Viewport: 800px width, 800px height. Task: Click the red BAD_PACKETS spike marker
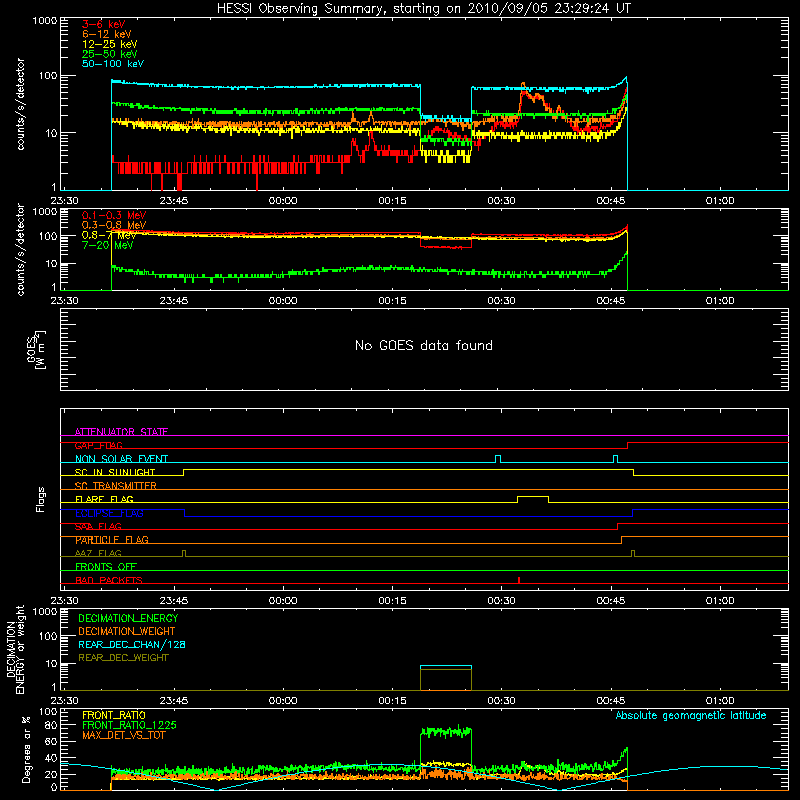click(x=519, y=580)
